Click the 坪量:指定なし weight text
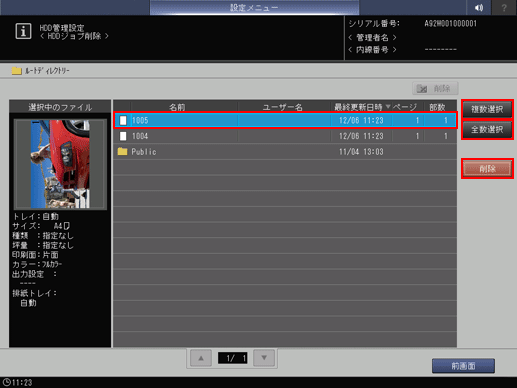 coord(43,245)
